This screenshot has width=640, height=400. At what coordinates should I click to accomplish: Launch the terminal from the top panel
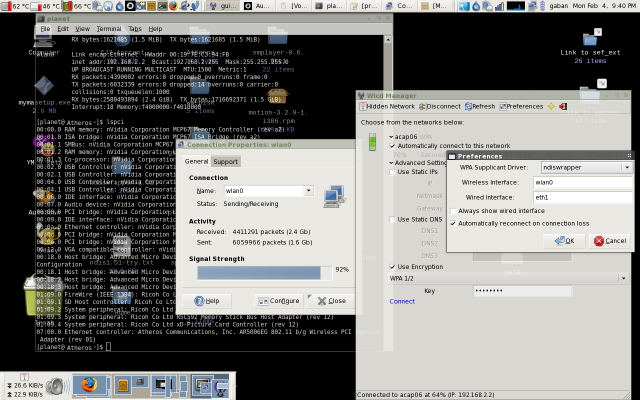coord(162,6)
